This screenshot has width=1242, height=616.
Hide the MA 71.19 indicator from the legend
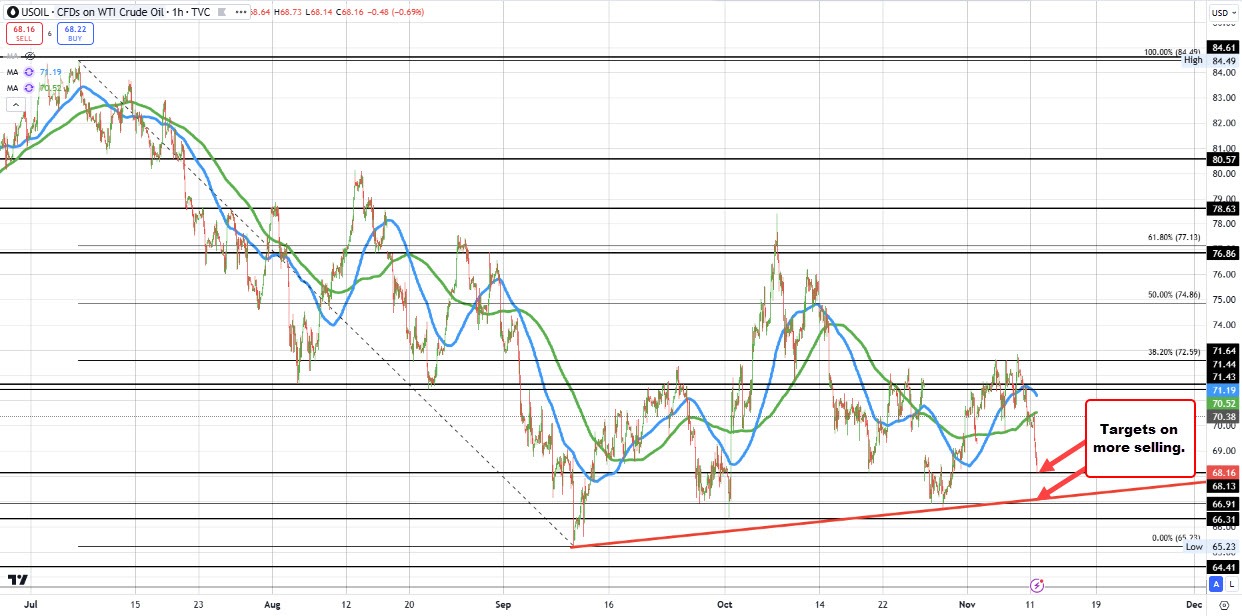(x=50, y=72)
